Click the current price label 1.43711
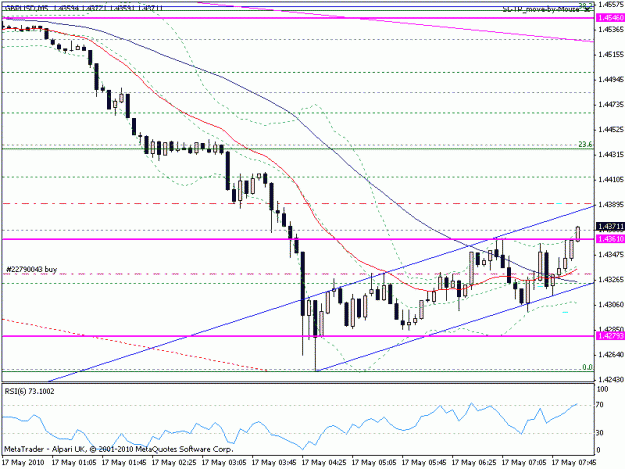Screen dimensions: 625x469 (x=610, y=226)
